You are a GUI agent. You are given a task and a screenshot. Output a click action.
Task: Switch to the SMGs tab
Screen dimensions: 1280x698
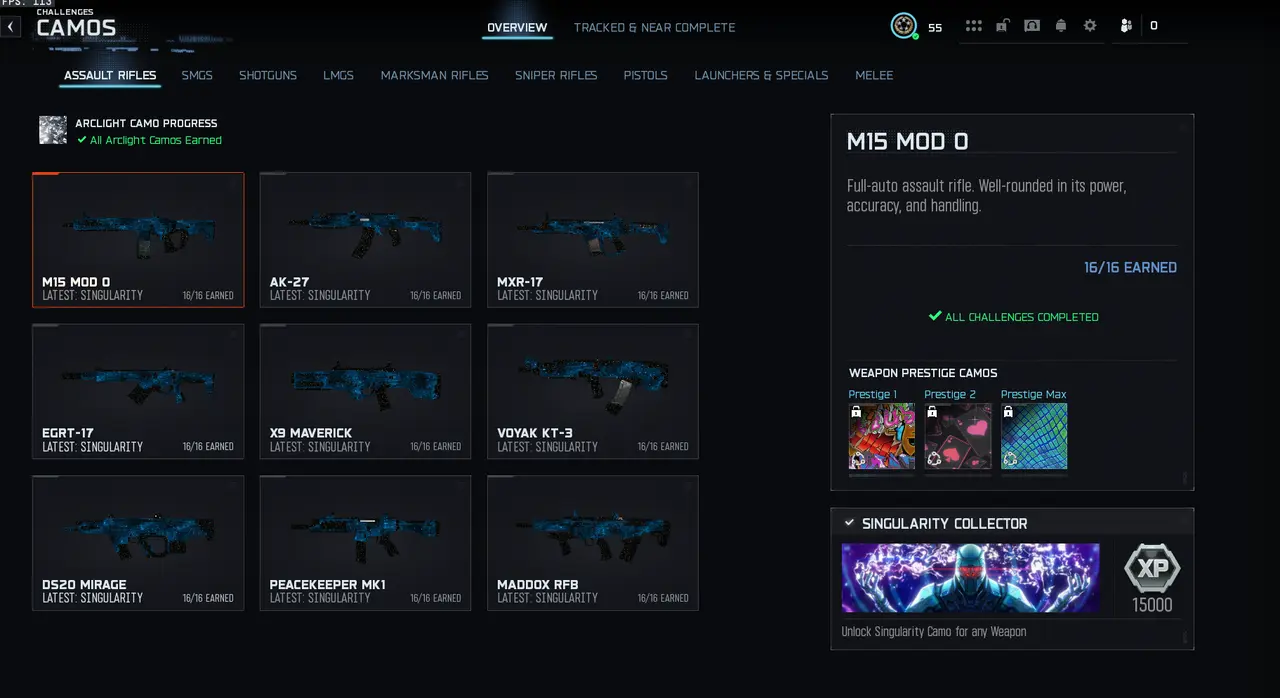pos(197,75)
